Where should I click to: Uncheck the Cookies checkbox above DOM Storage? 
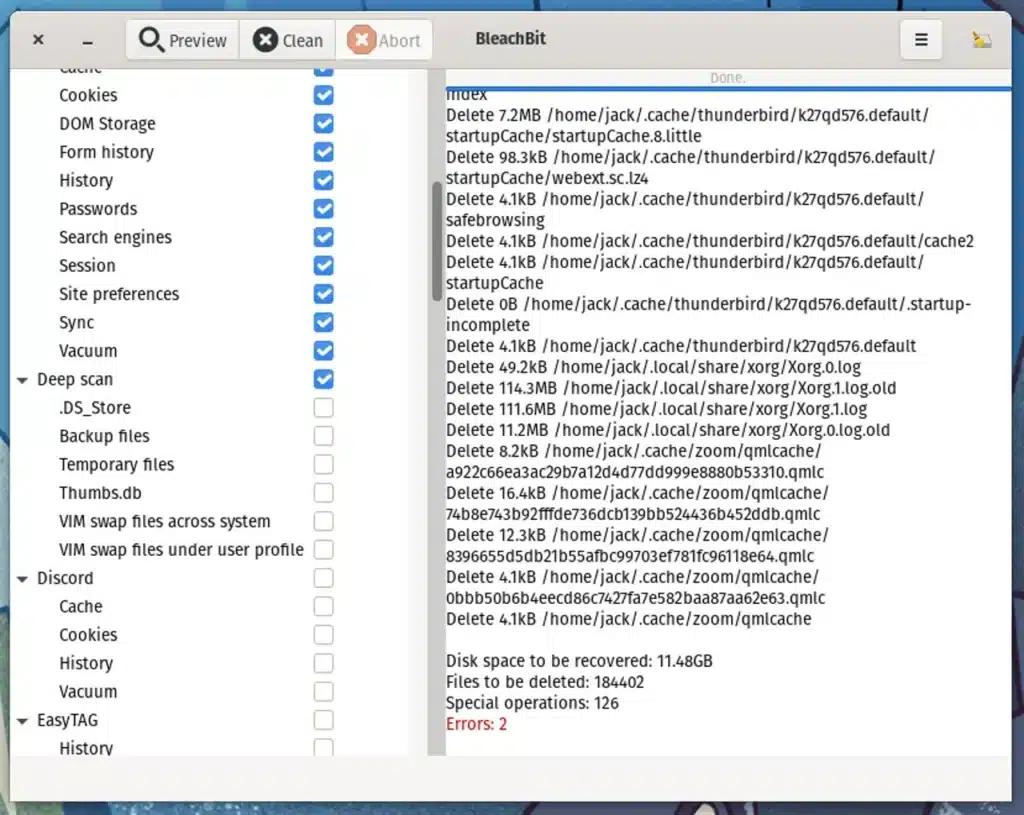[323, 95]
